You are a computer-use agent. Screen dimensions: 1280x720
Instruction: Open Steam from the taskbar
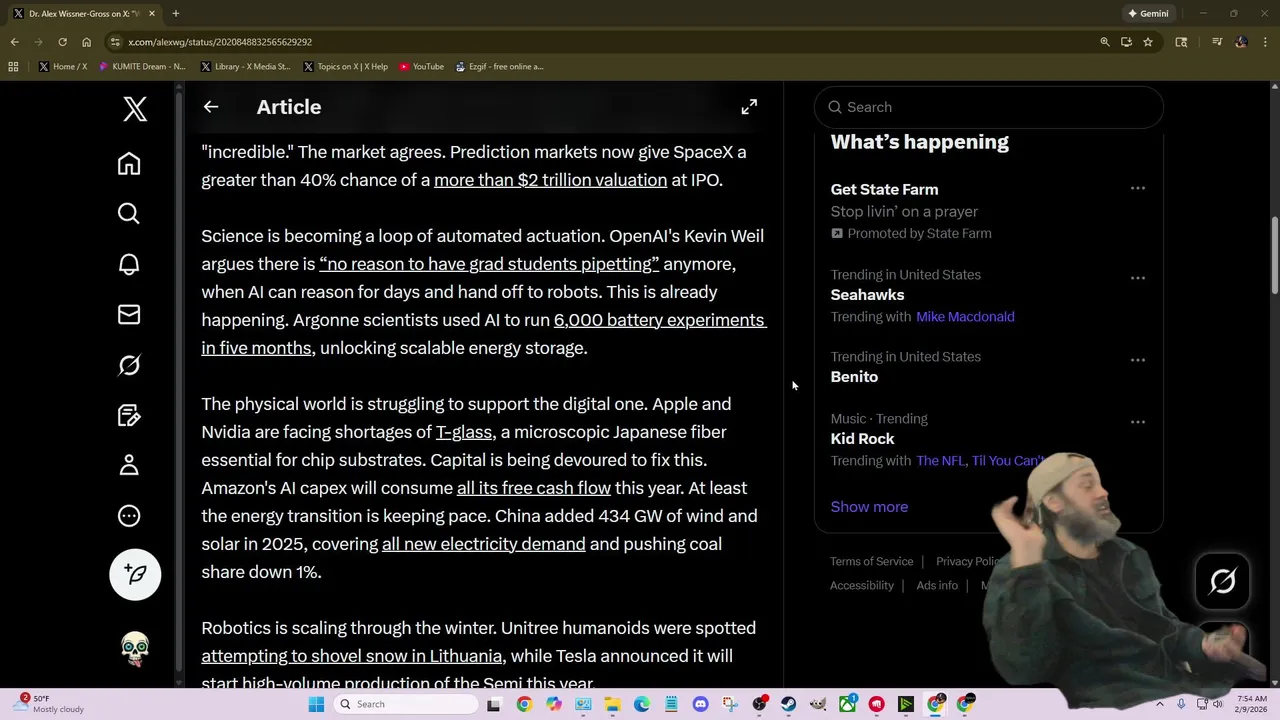tap(789, 704)
